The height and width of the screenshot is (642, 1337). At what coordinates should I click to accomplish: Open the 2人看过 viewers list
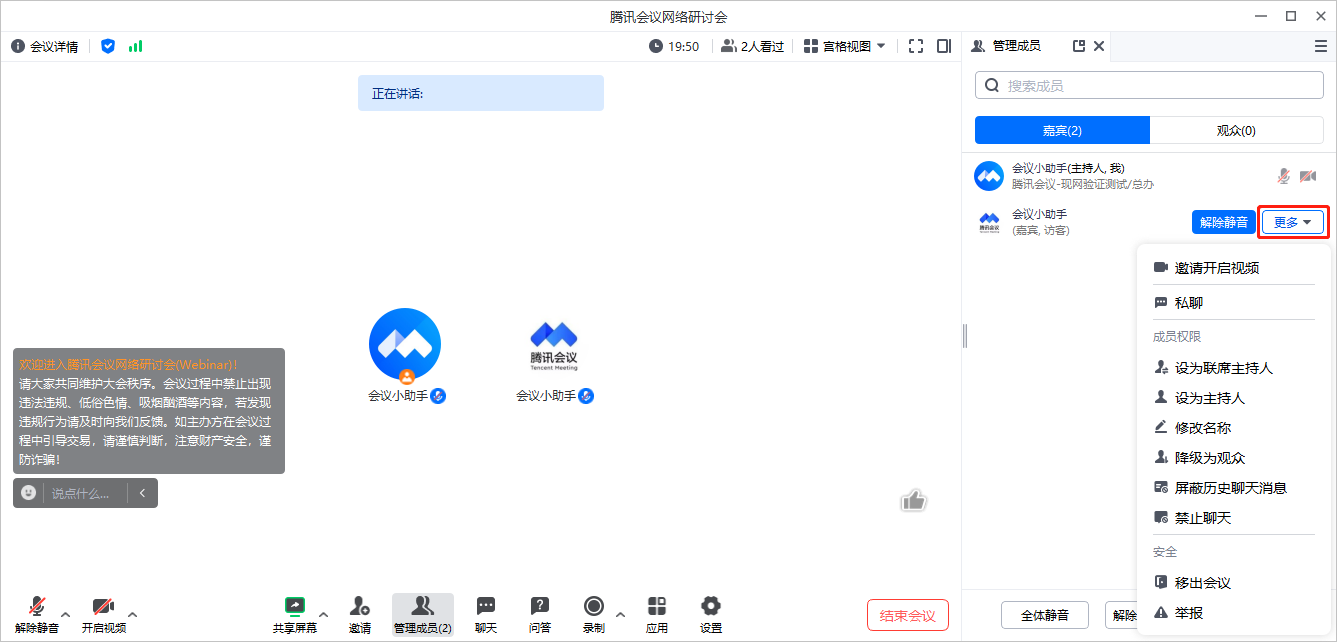point(752,46)
